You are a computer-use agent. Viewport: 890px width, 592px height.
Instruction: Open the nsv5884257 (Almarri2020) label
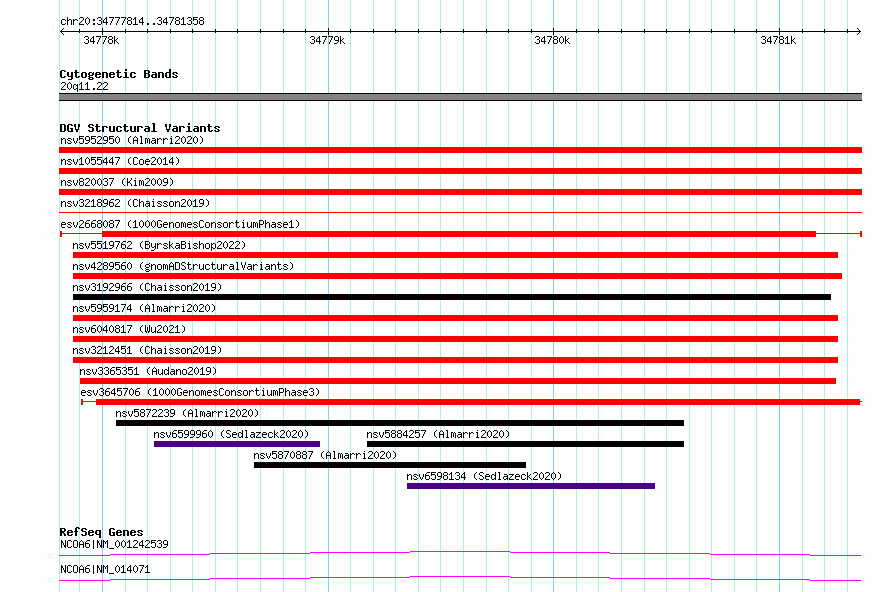point(438,434)
